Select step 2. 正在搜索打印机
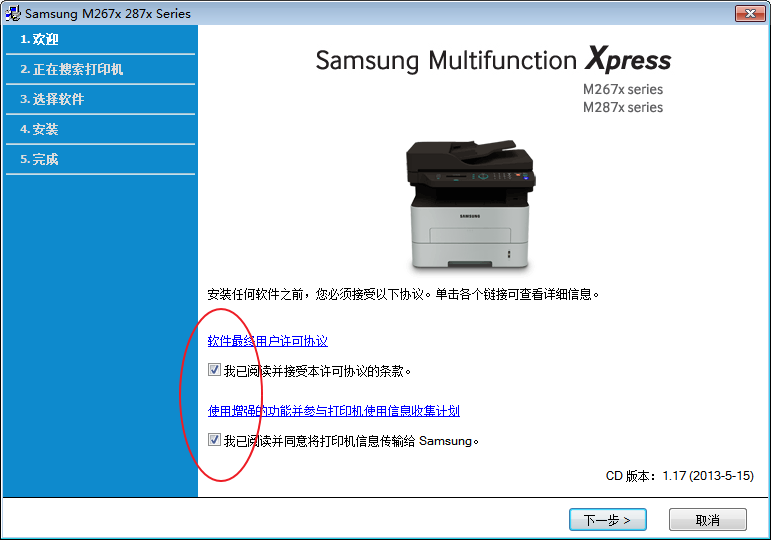 pyautogui.click(x=72, y=69)
